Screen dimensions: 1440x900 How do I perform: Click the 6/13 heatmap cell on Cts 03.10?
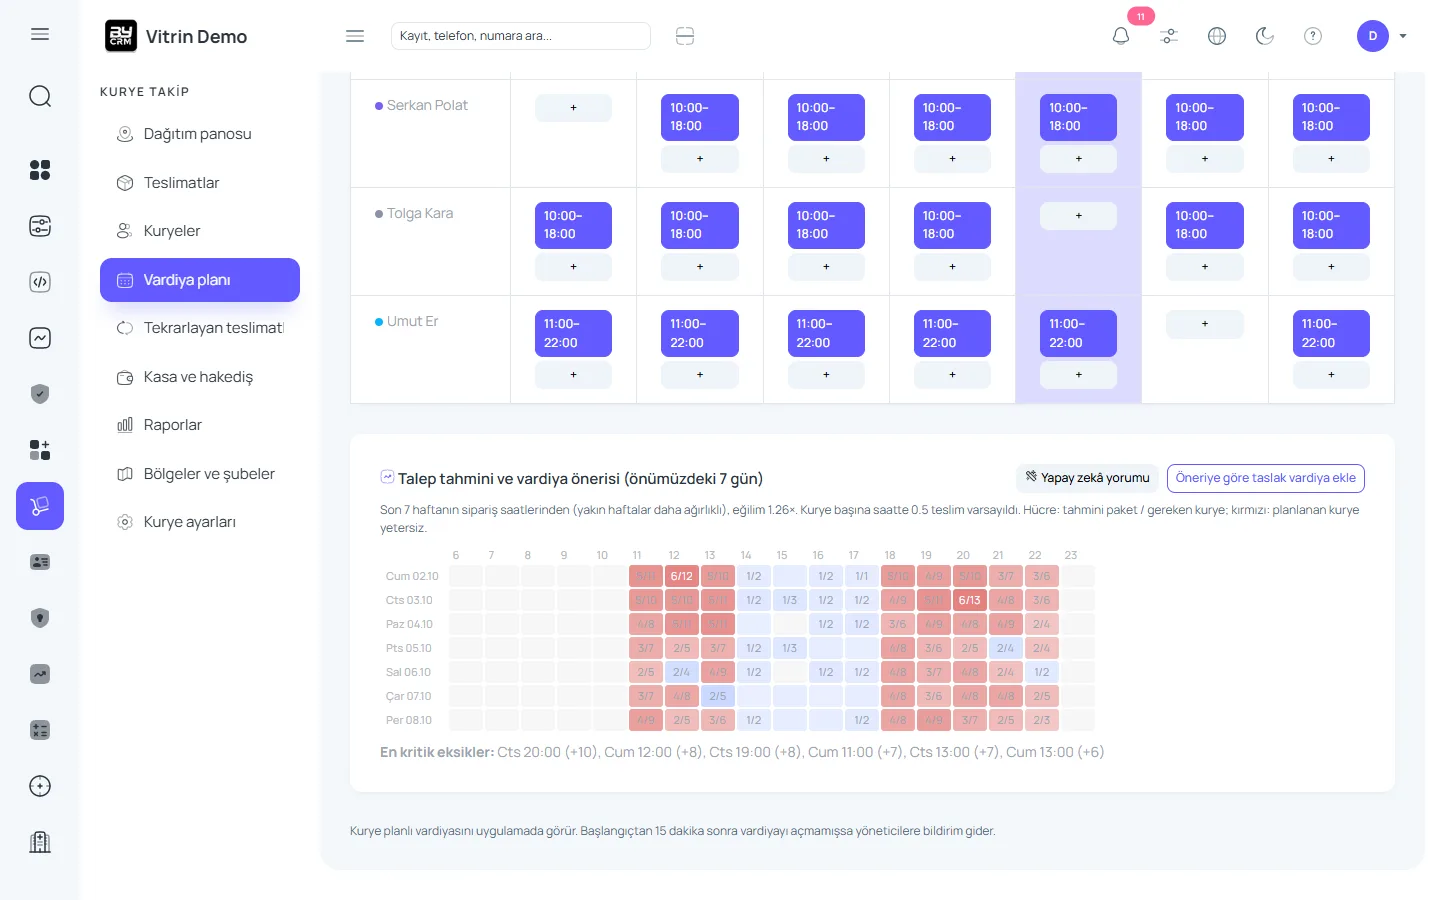(969, 600)
